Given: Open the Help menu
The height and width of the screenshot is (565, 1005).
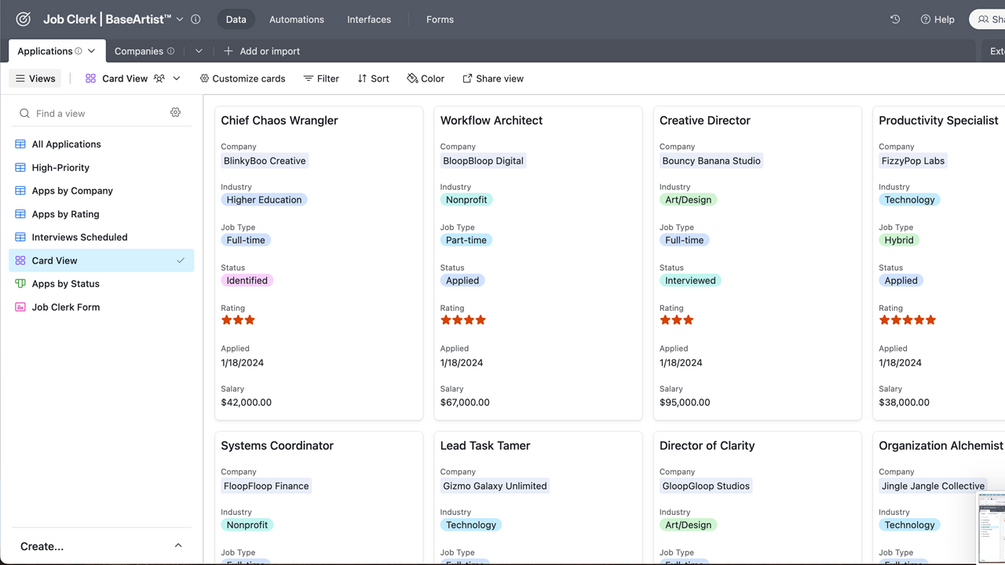Looking at the screenshot, I should coord(937,19).
